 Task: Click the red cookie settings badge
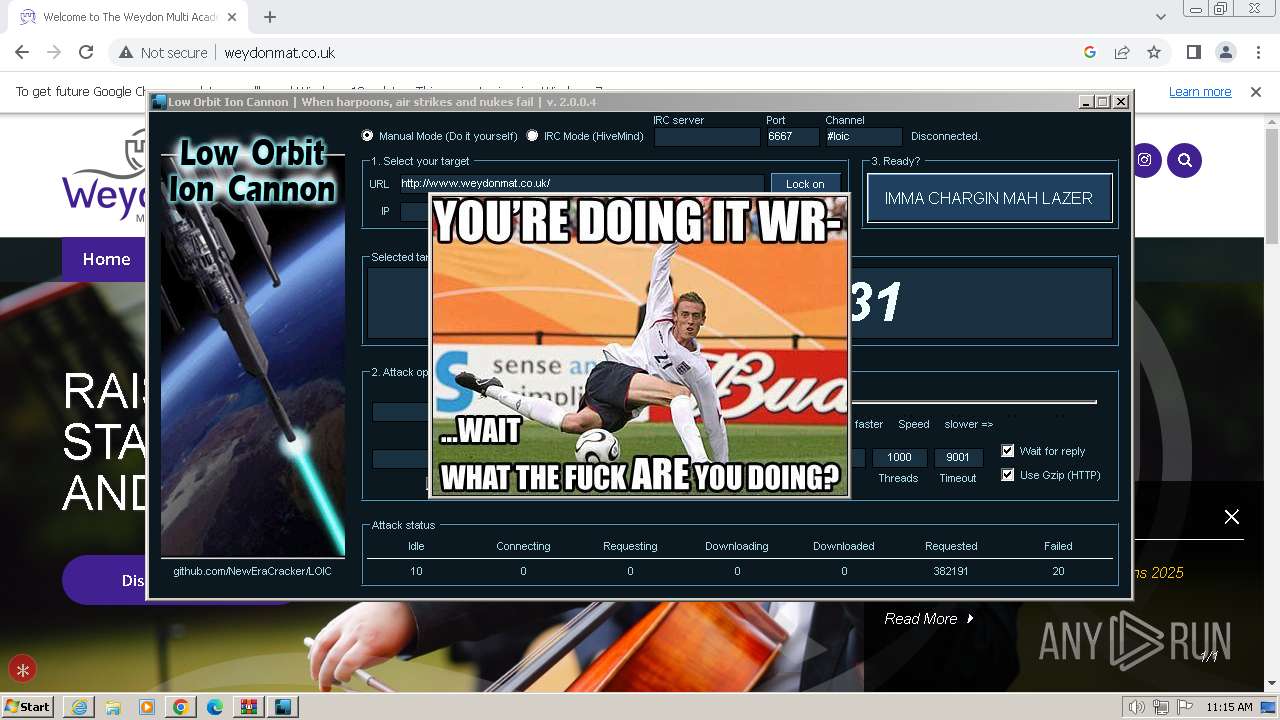(x=22, y=670)
